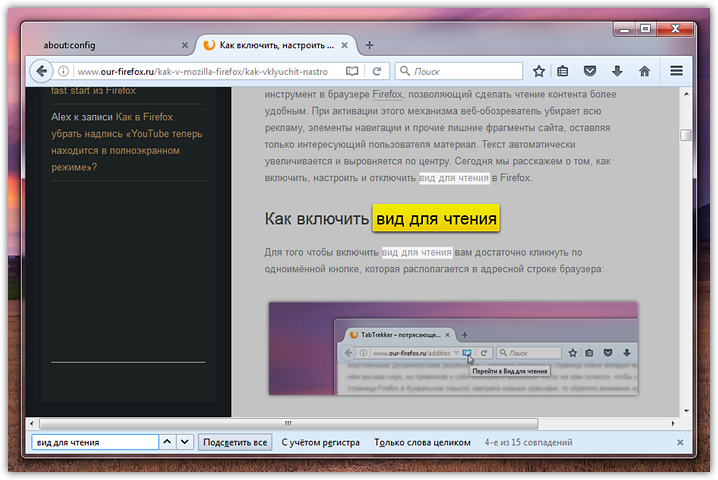Click horizontal scrollbar left arrow
The image size is (718, 480).
(31, 423)
